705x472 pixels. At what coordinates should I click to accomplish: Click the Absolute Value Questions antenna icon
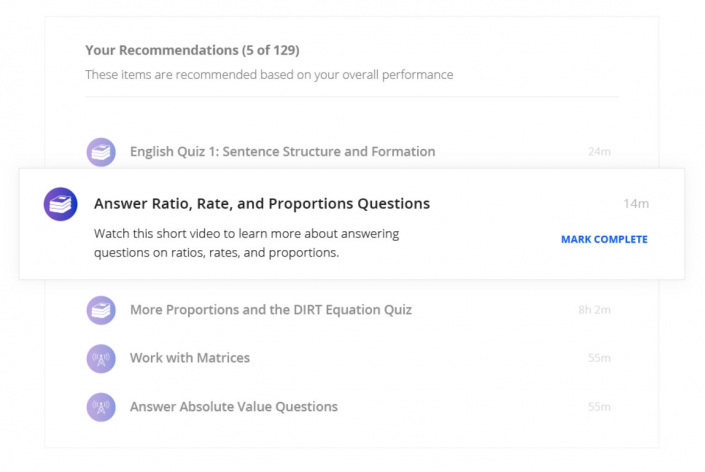coord(100,407)
